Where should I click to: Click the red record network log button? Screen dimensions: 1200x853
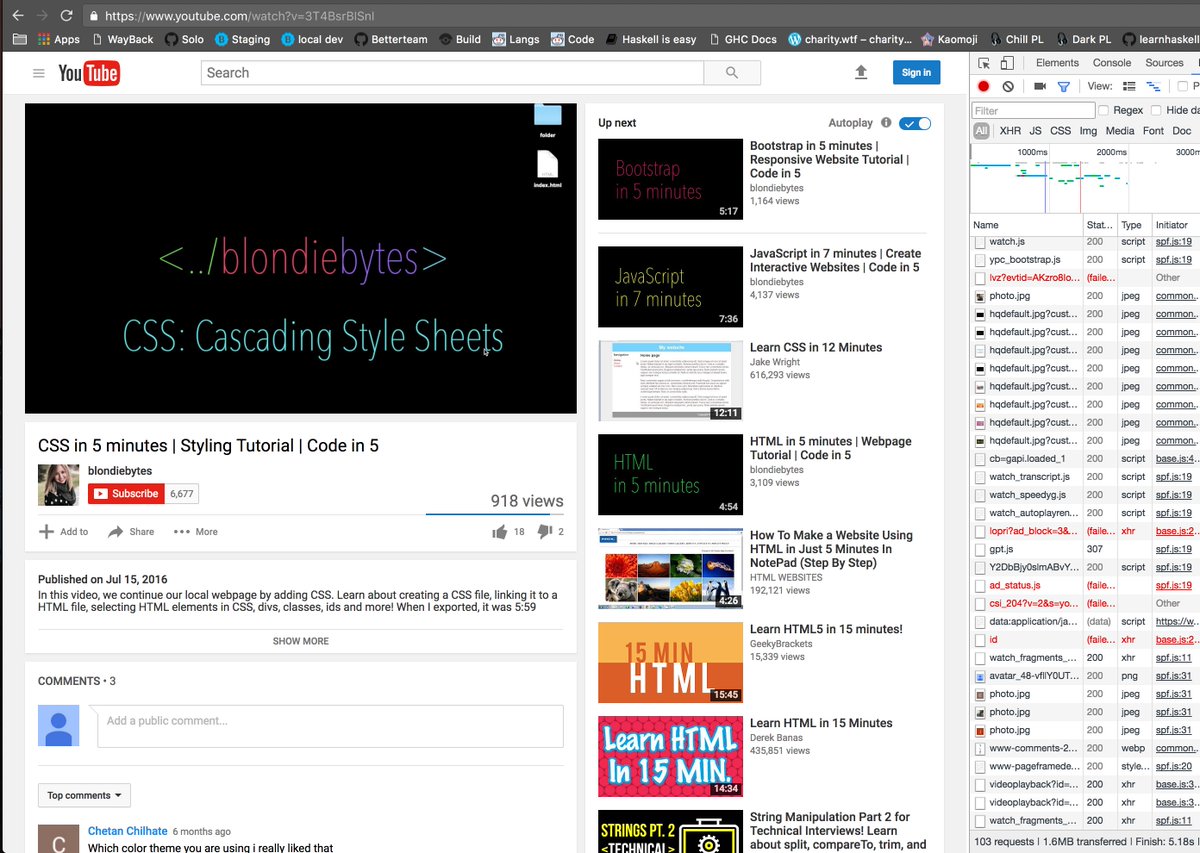point(984,87)
